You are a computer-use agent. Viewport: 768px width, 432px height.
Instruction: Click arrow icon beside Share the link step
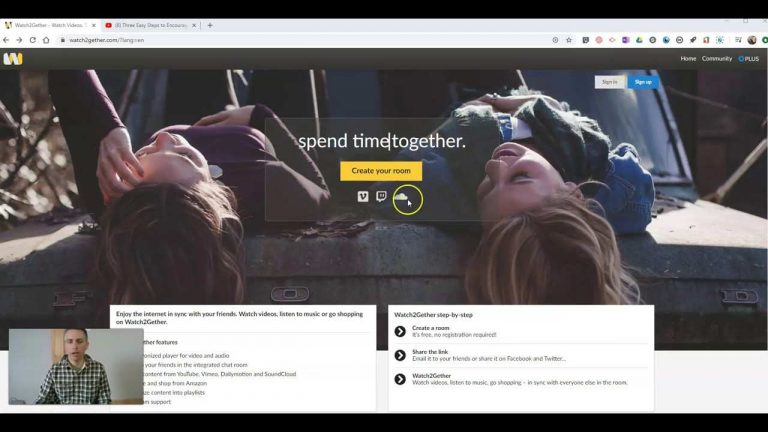(400, 355)
